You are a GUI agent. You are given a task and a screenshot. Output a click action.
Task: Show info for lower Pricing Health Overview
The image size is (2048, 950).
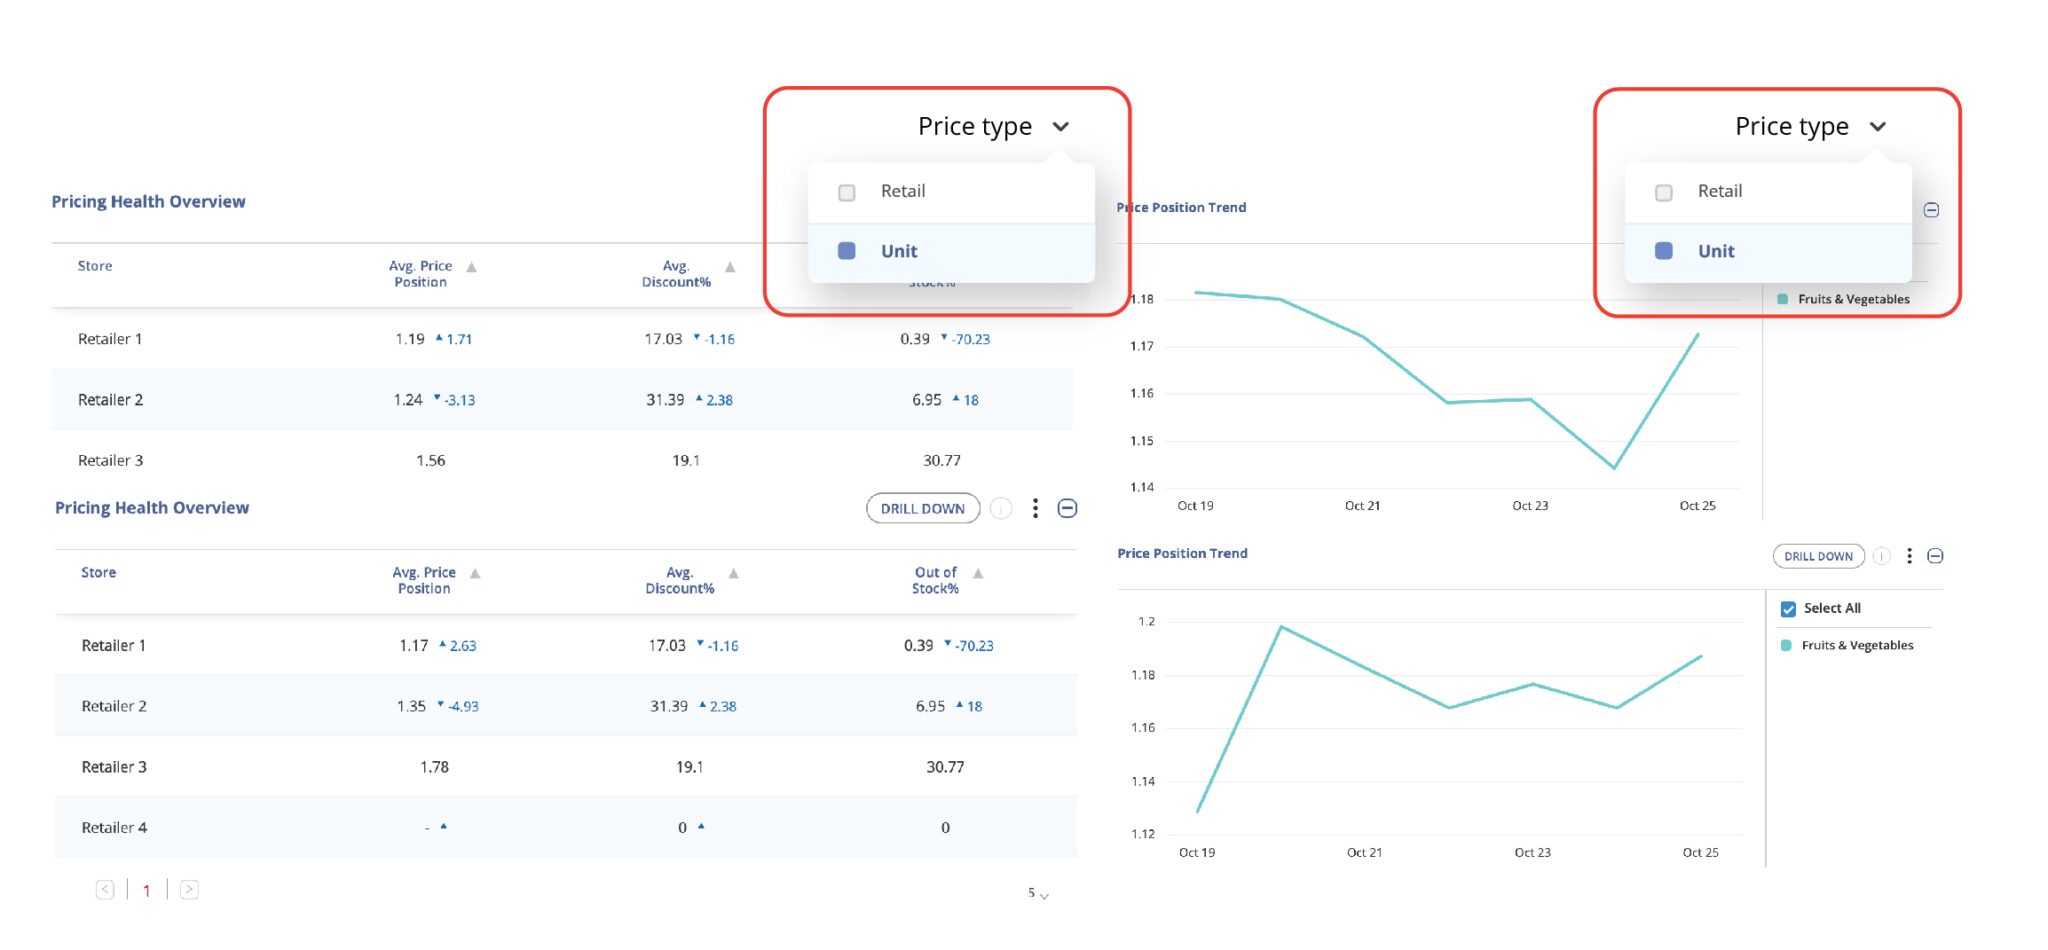coord(1001,508)
